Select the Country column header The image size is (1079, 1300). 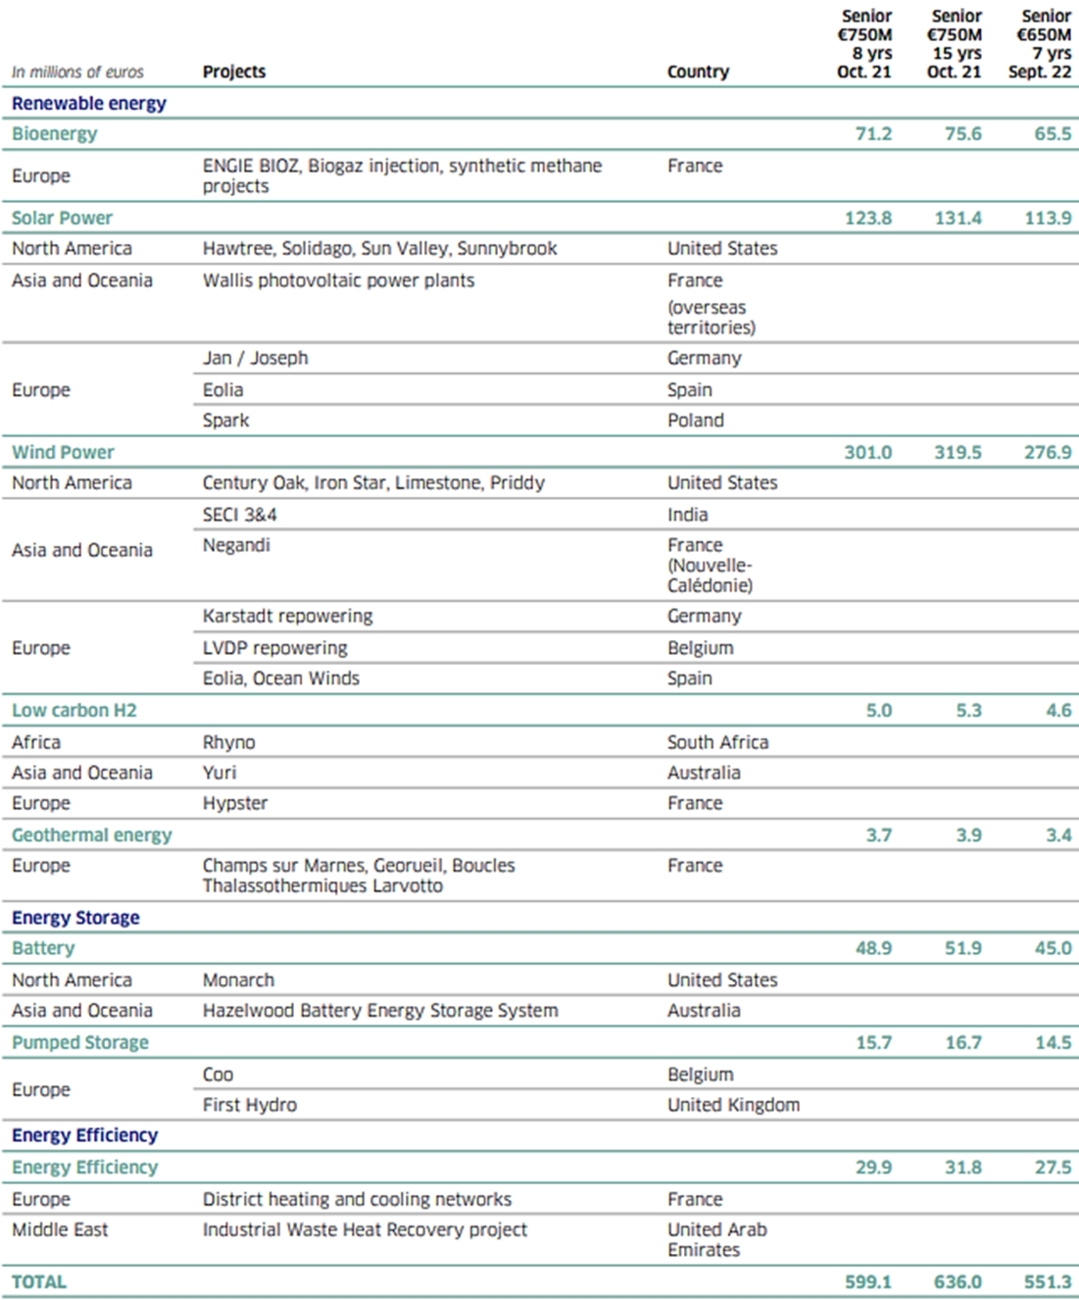(x=698, y=71)
